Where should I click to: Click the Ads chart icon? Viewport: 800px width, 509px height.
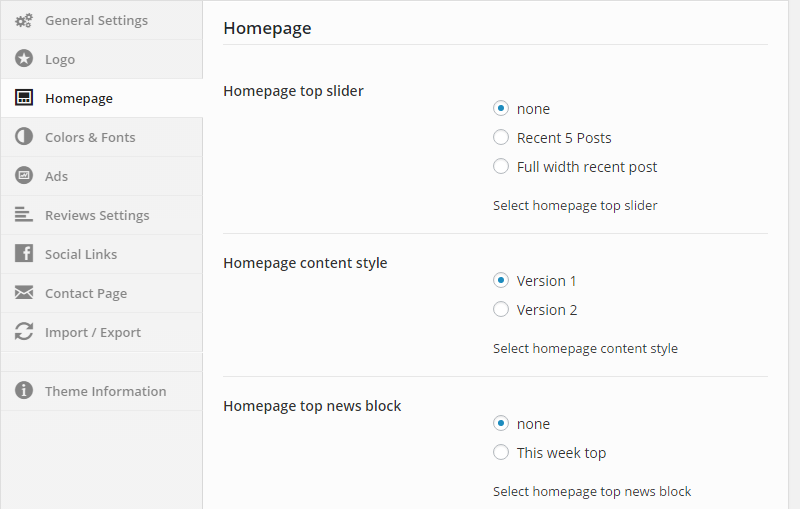coord(24,176)
